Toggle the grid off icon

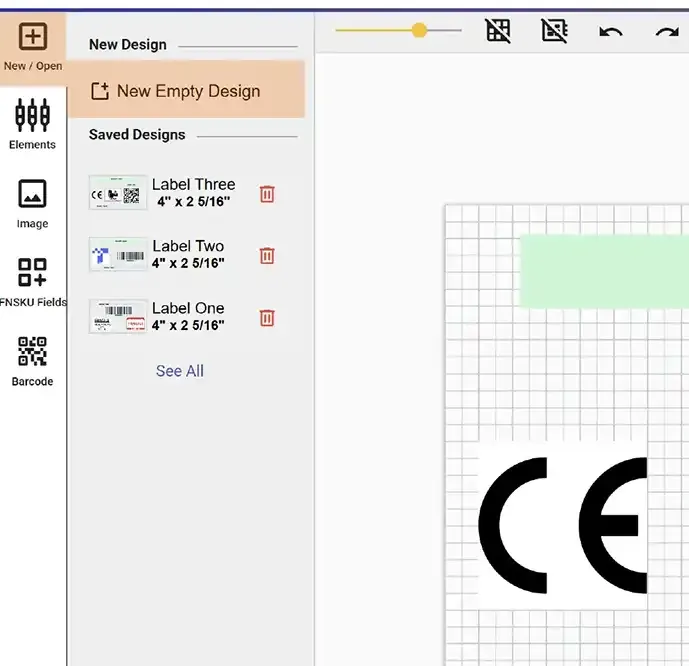(498, 31)
